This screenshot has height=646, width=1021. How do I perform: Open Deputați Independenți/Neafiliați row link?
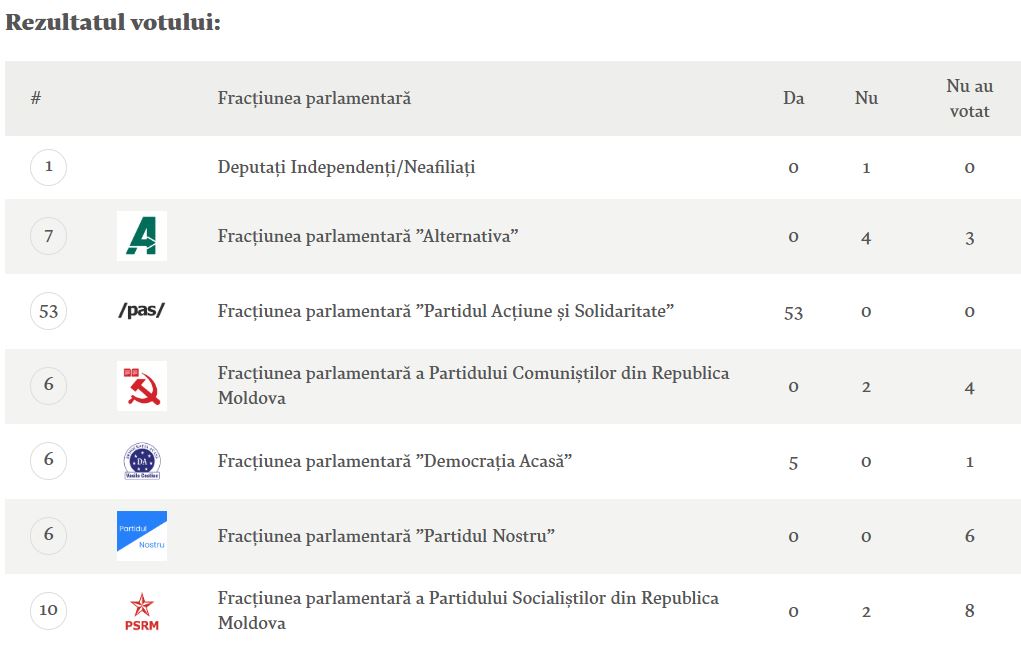[x=346, y=167]
